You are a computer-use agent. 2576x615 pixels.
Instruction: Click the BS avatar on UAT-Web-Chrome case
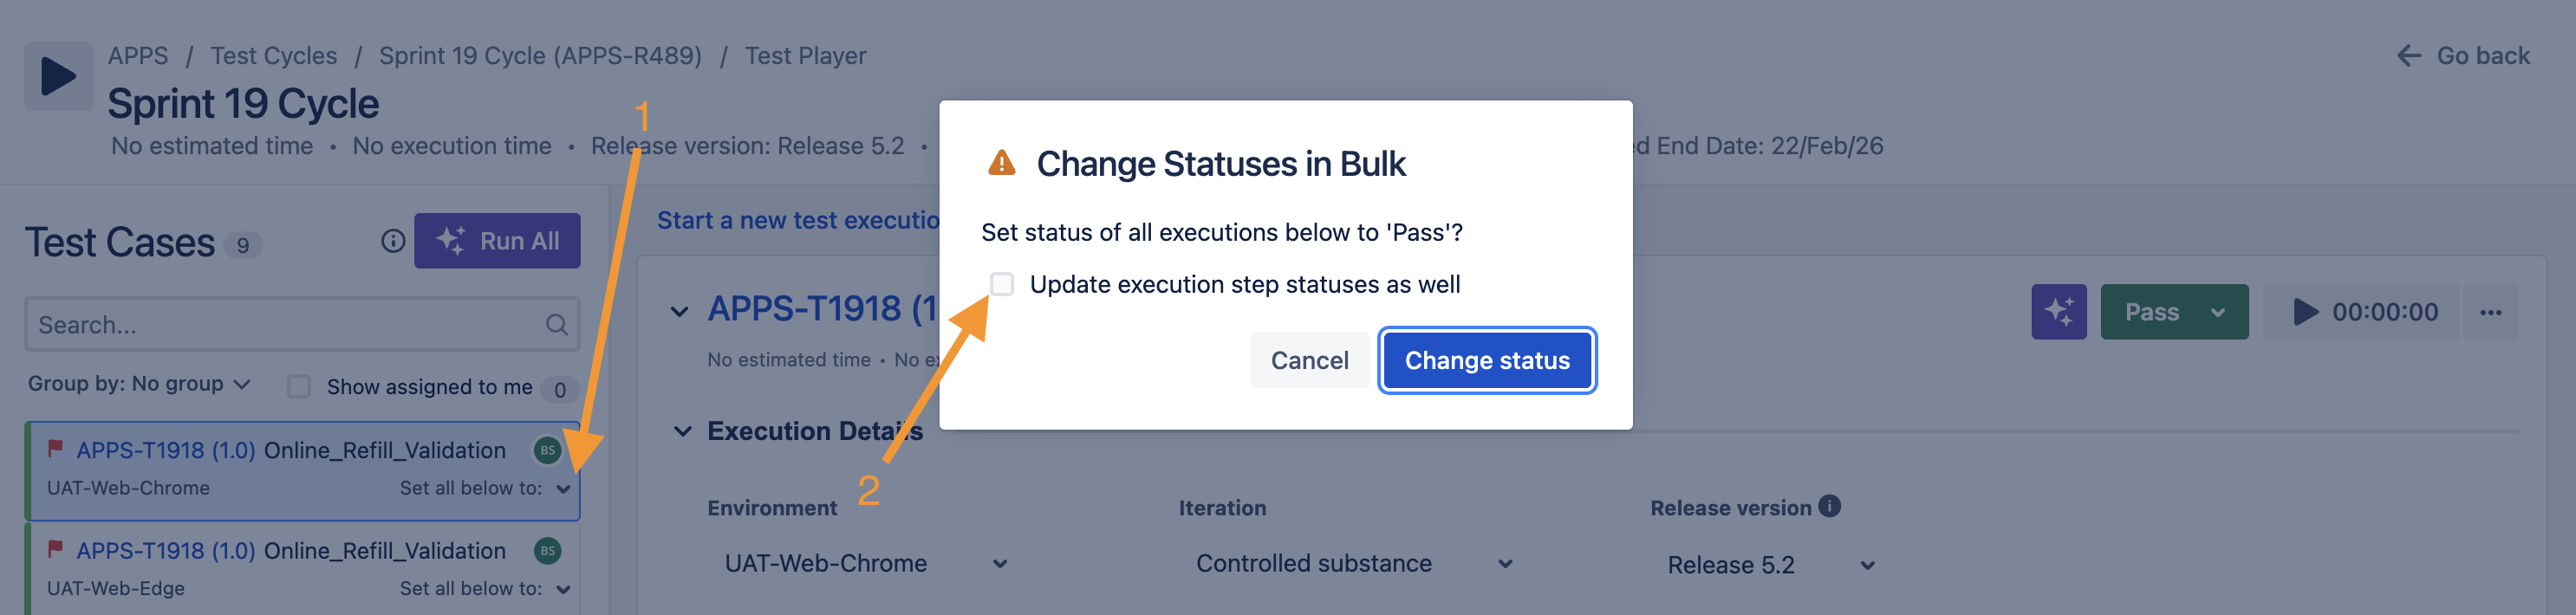(x=547, y=450)
